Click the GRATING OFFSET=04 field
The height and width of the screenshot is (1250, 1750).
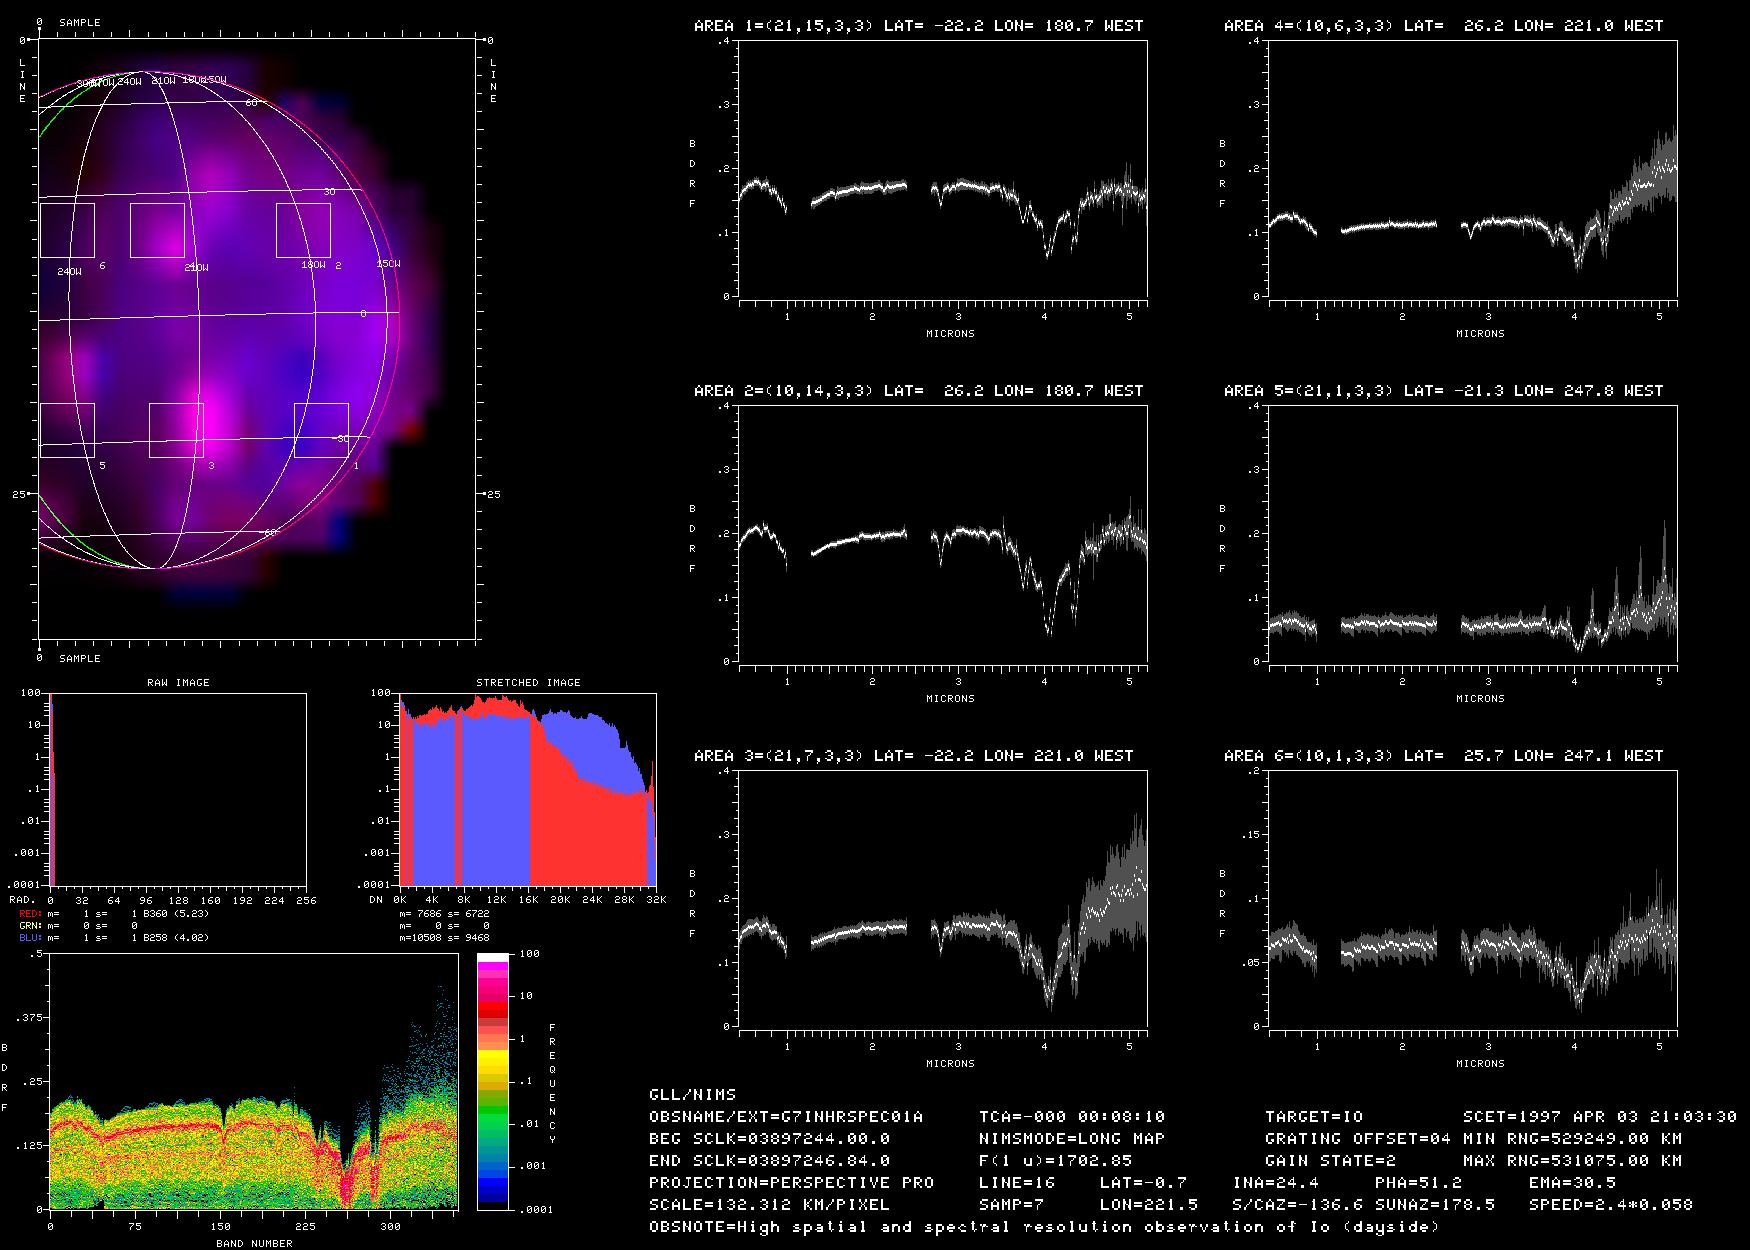pos(1358,1139)
